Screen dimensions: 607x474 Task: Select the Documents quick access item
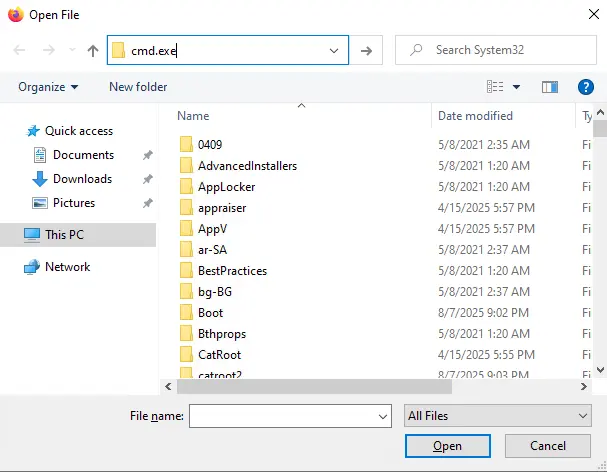83,155
